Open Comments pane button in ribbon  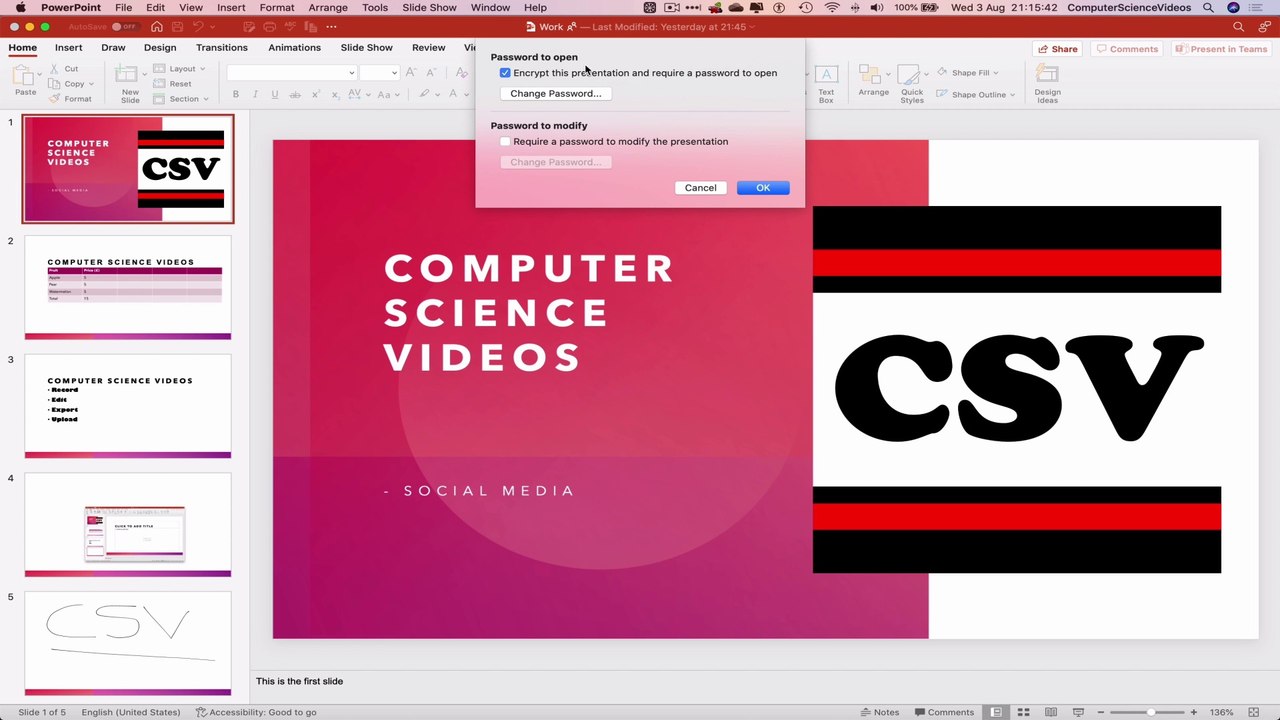tap(1127, 49)
